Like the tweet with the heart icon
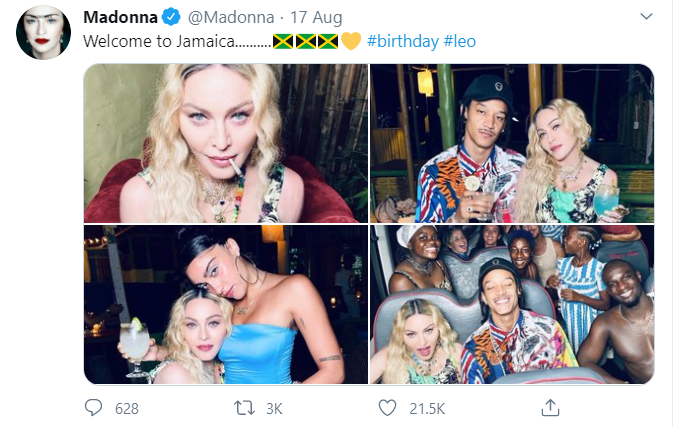678x427 pixels. (387, 408)
